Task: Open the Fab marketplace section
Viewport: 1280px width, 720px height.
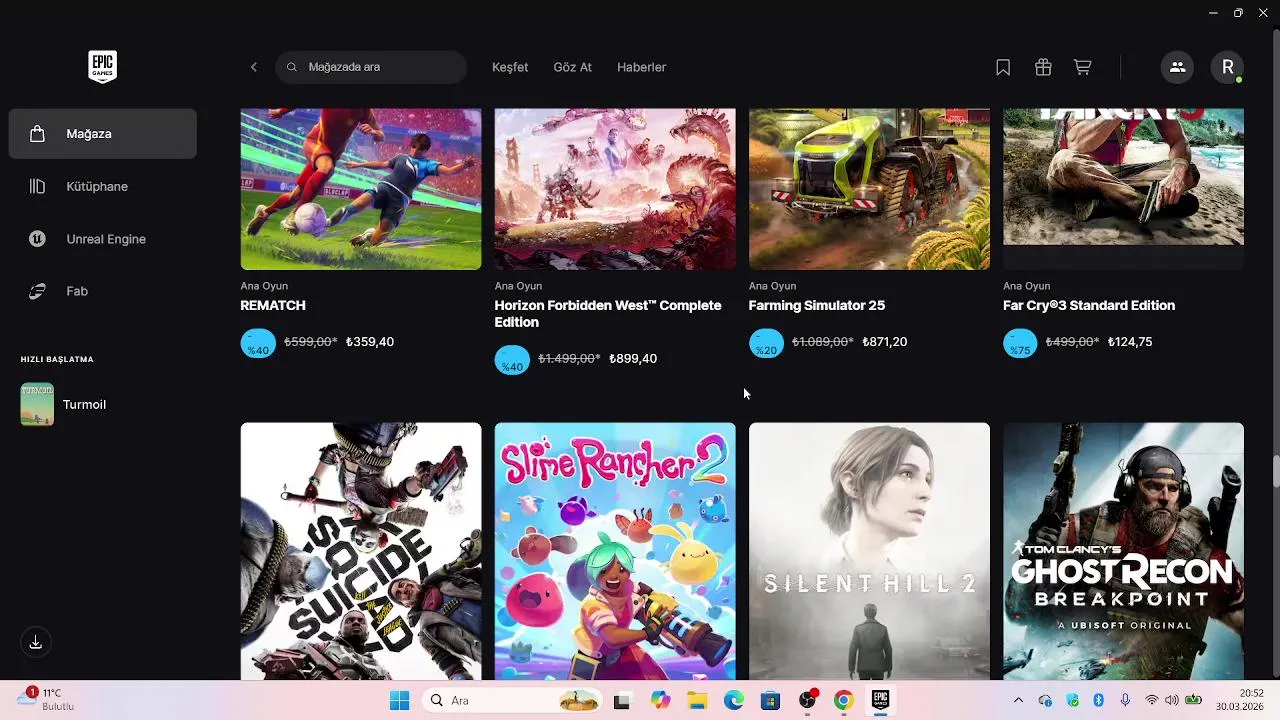Action: [x=103, y=291]
